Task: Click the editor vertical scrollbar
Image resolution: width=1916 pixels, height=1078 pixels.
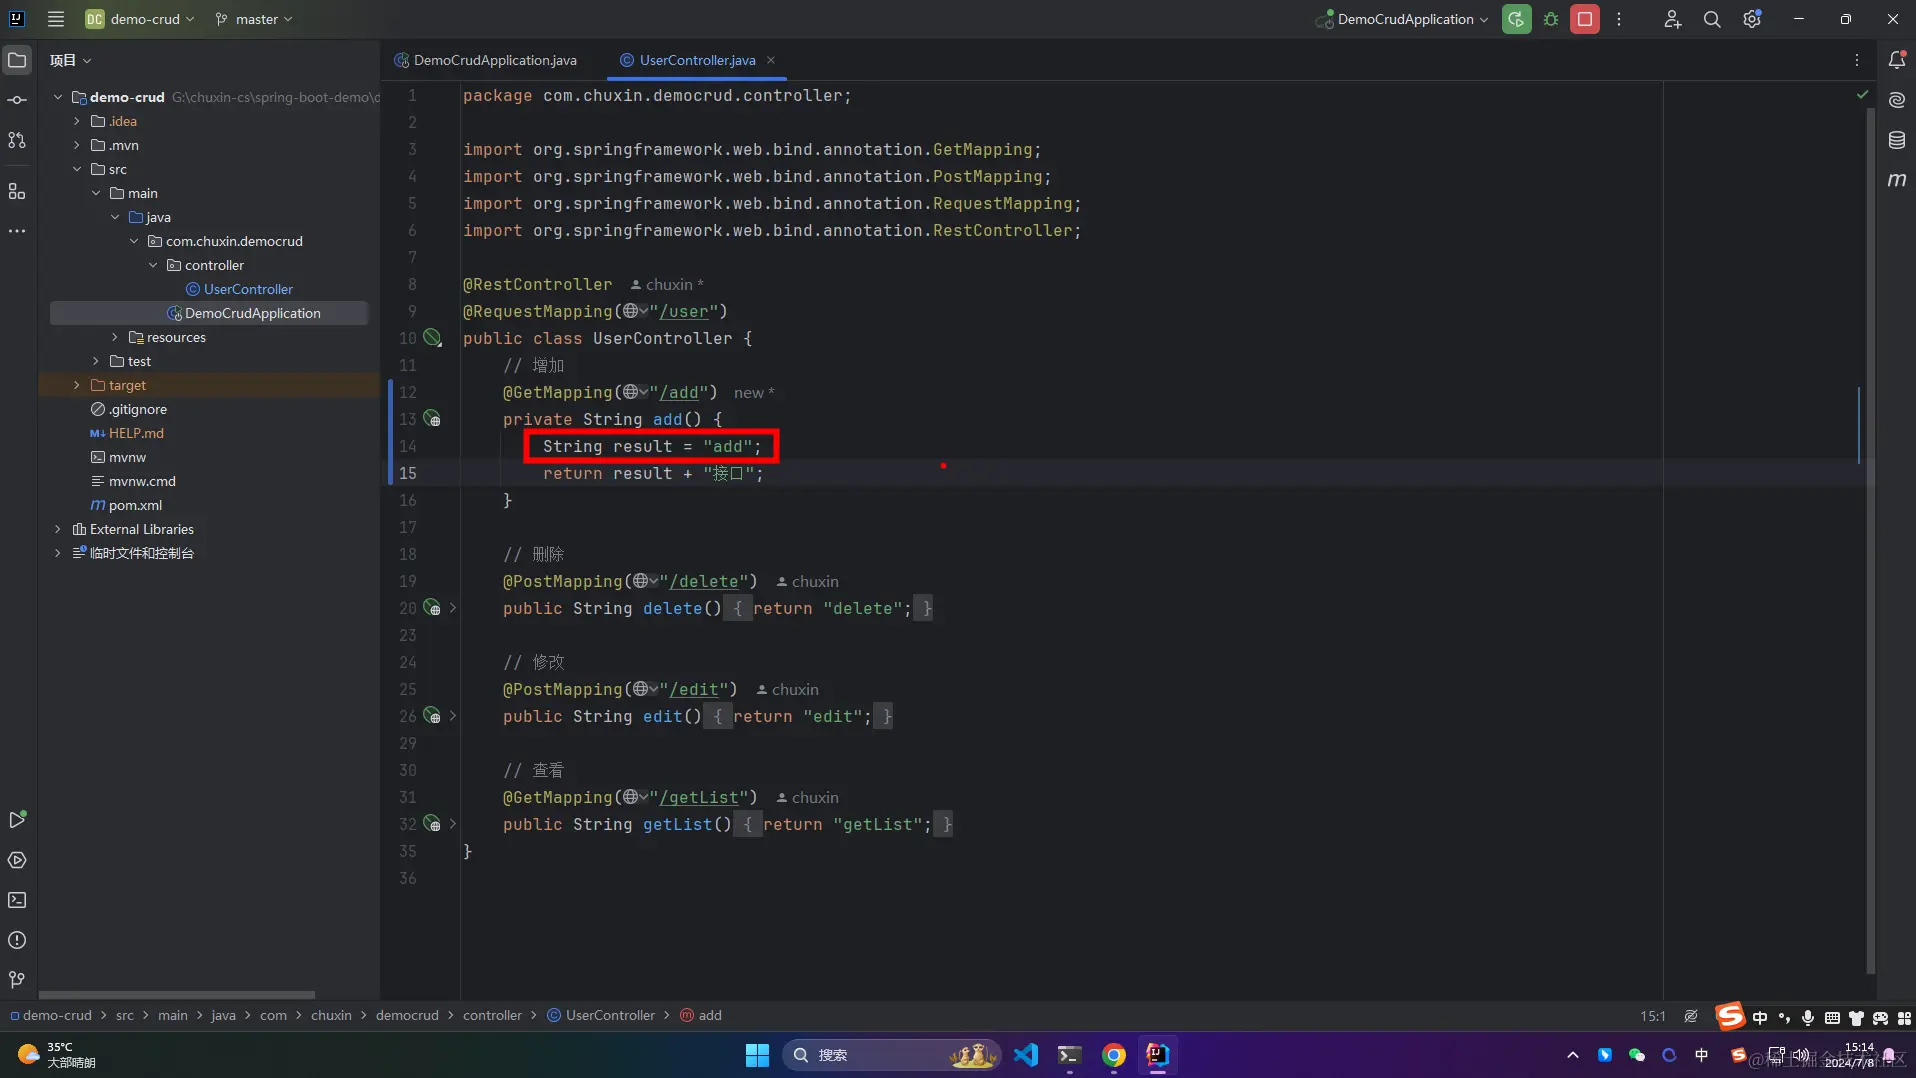Action: click(1870, 540)
